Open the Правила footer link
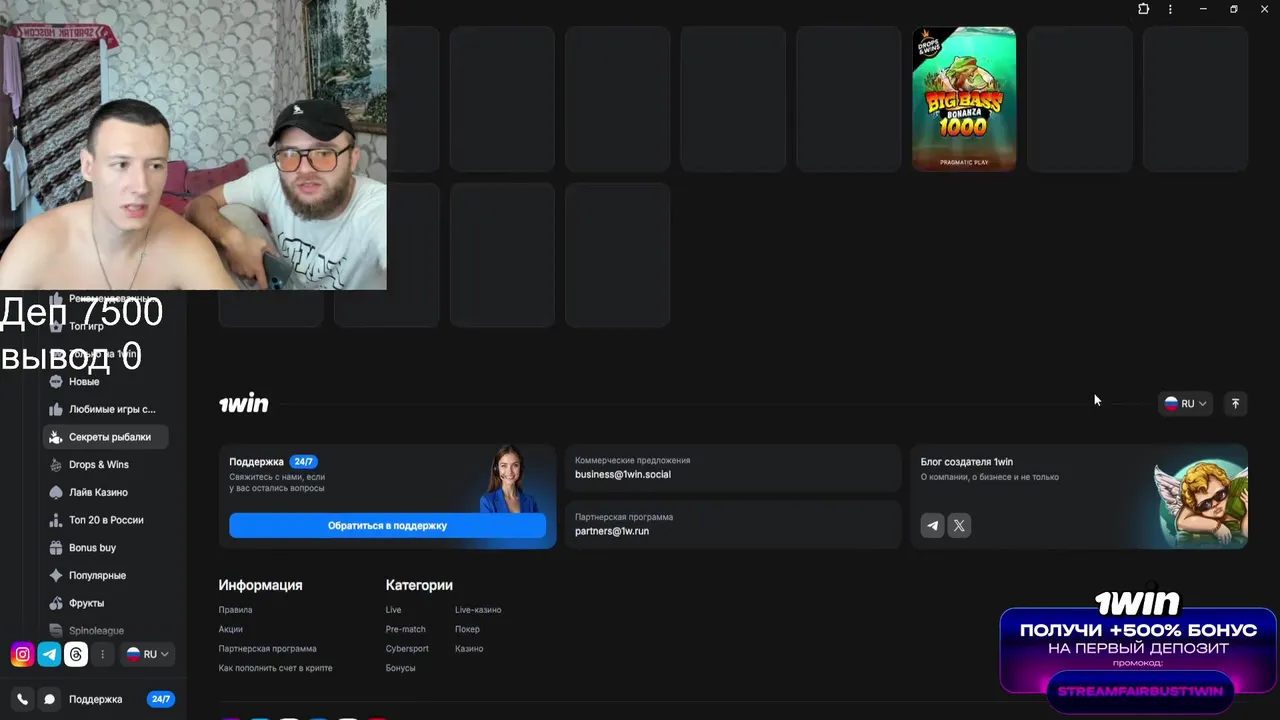 point(235,610)
